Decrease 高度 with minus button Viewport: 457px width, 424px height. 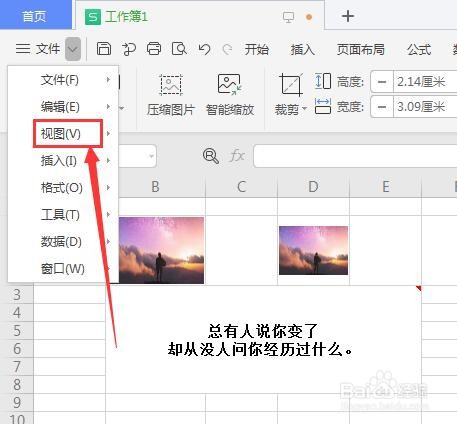point(382,81)
